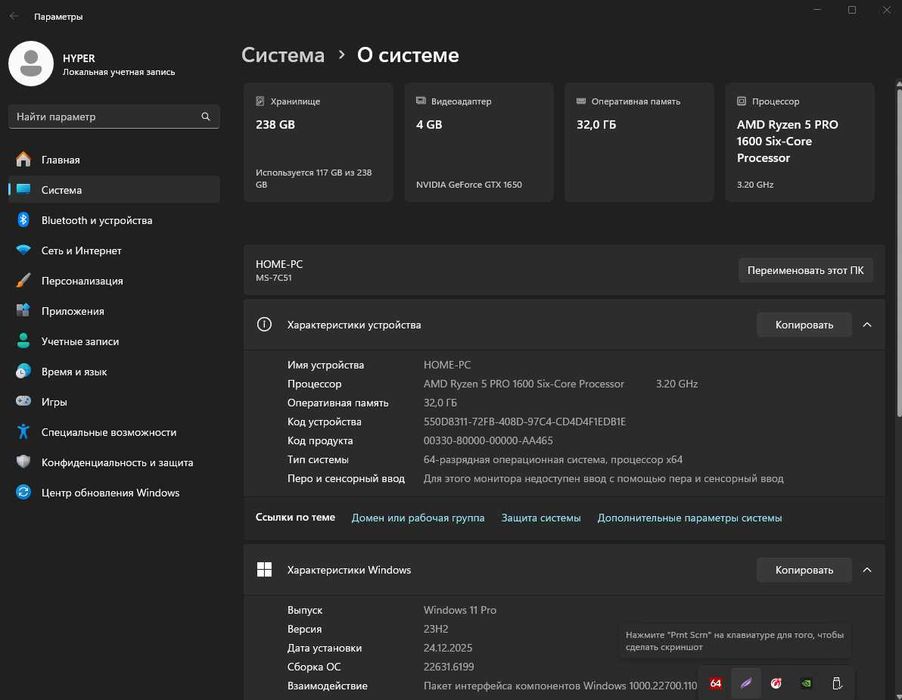Open the Защита системы link

(x=541, y=518)
